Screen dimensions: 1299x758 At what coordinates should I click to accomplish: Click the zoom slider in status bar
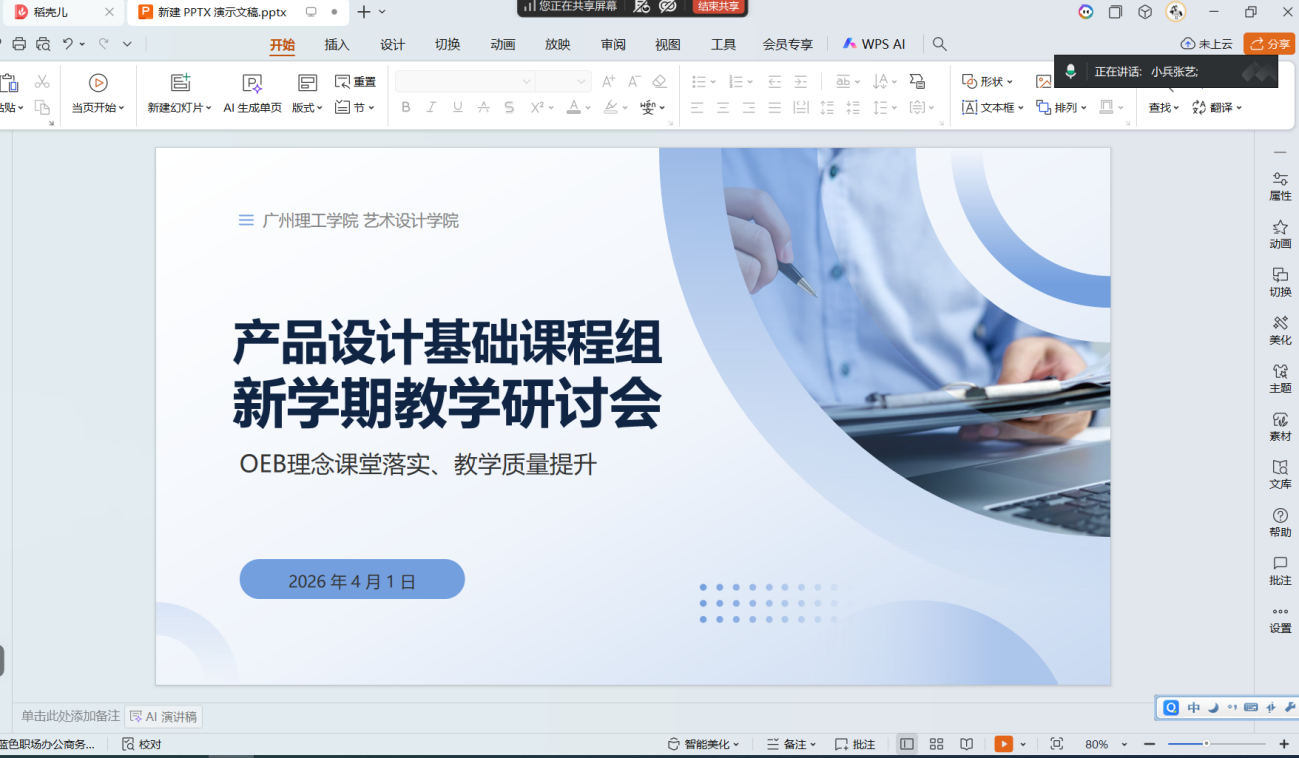(x=1207, y=744)
